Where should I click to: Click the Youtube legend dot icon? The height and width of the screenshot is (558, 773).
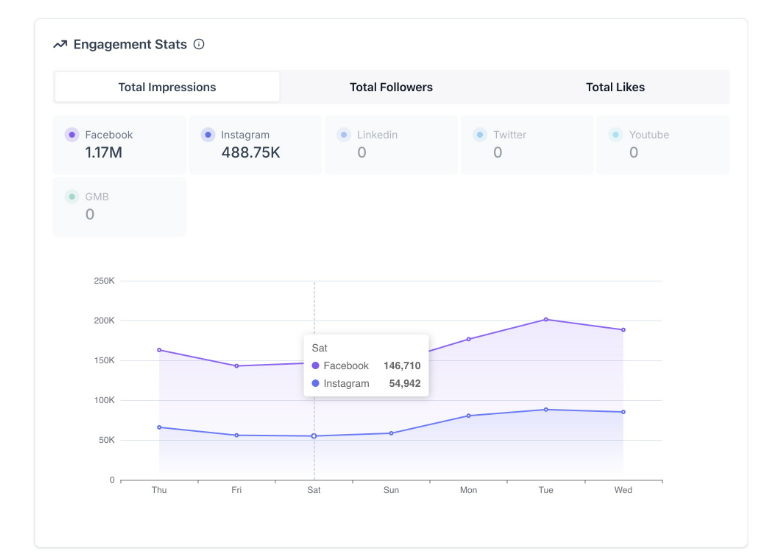615,135
